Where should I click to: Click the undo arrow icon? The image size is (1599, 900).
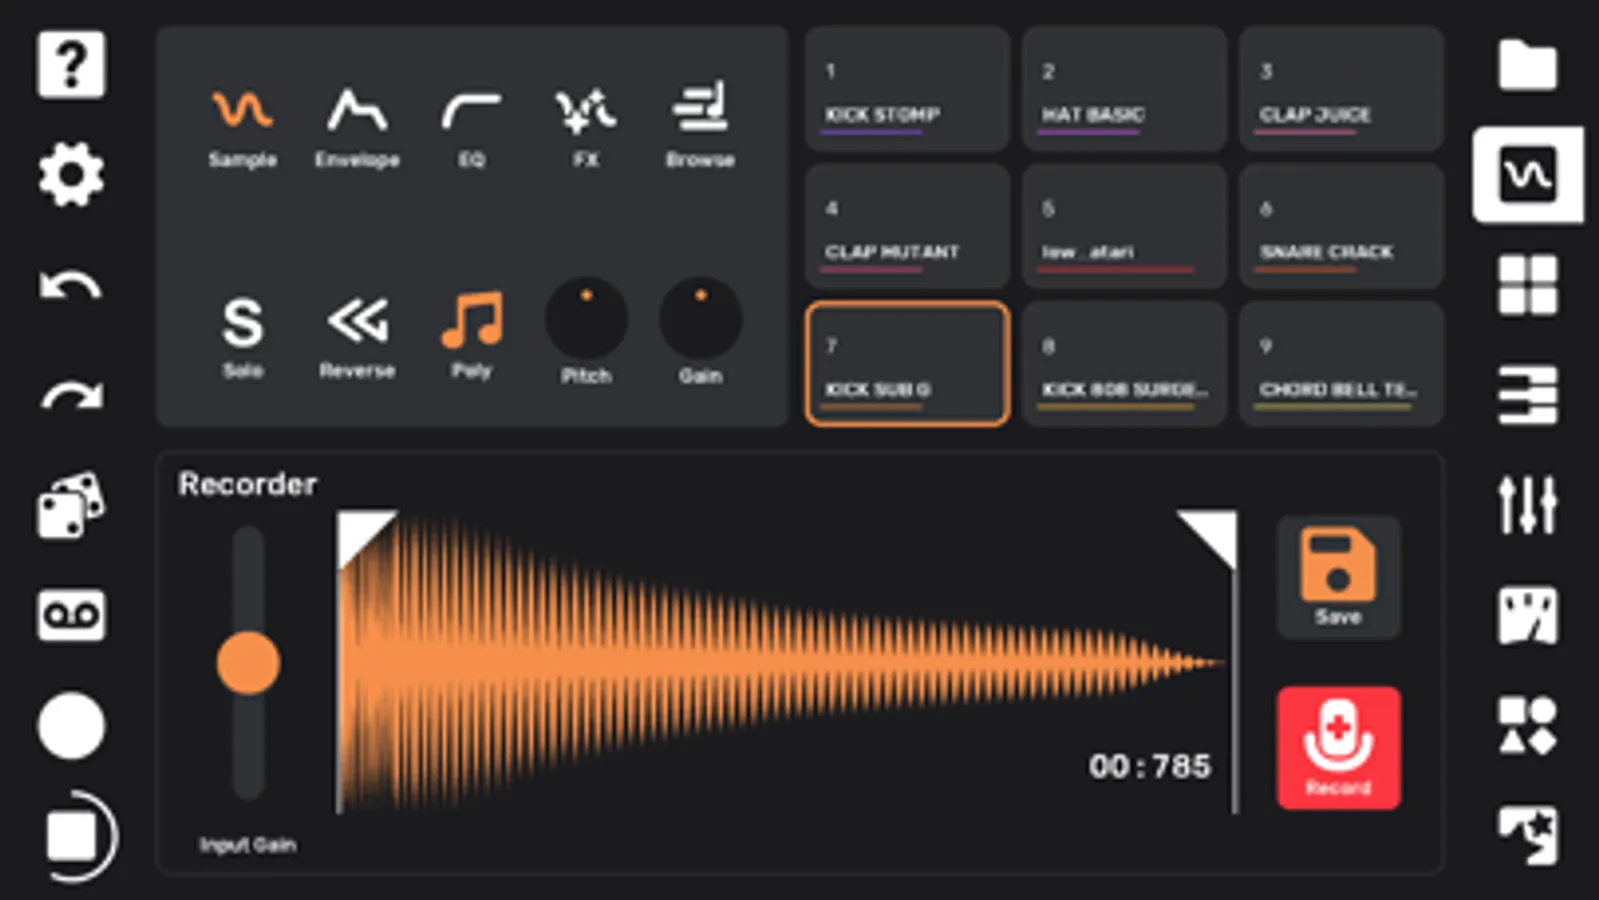(x=71, y=287)
